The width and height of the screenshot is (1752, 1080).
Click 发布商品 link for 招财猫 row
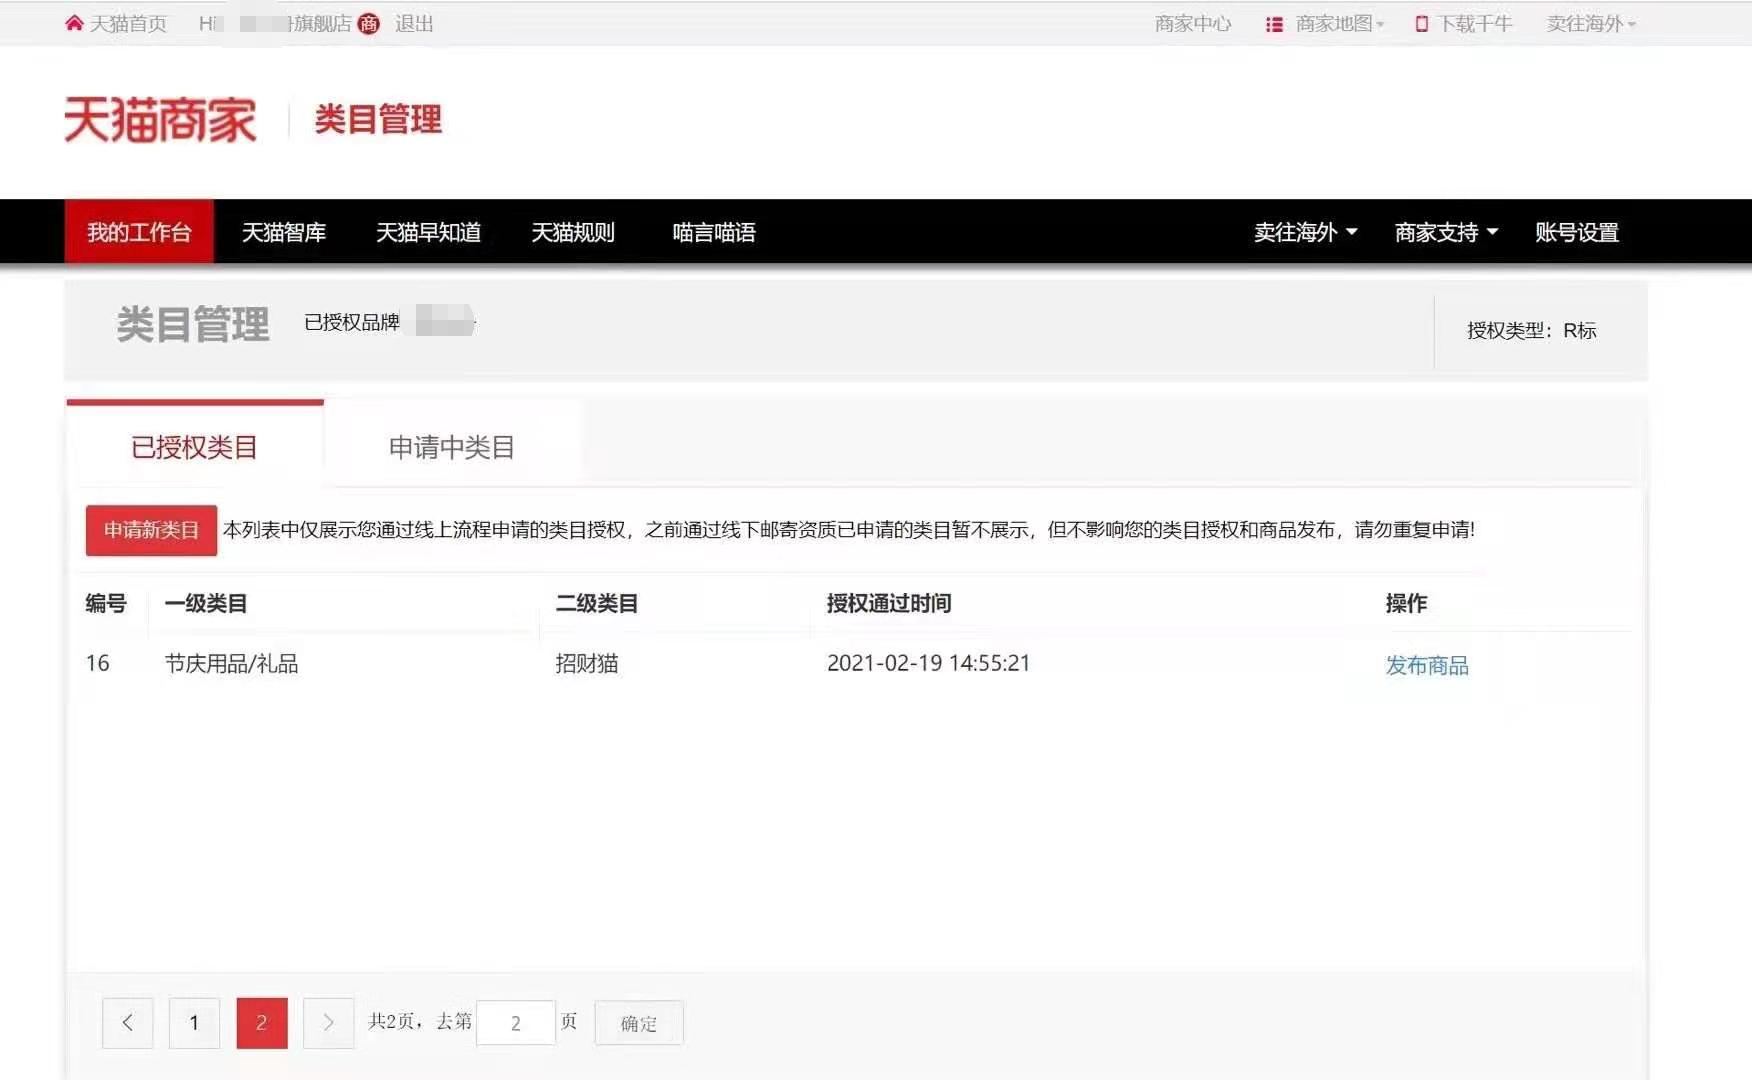coord(1427,665)
